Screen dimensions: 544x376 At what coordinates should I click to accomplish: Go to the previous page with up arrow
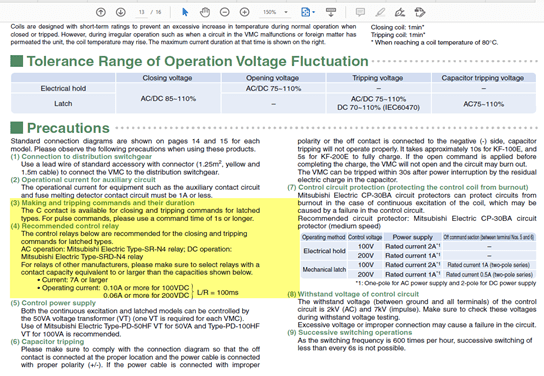point(101,12)
